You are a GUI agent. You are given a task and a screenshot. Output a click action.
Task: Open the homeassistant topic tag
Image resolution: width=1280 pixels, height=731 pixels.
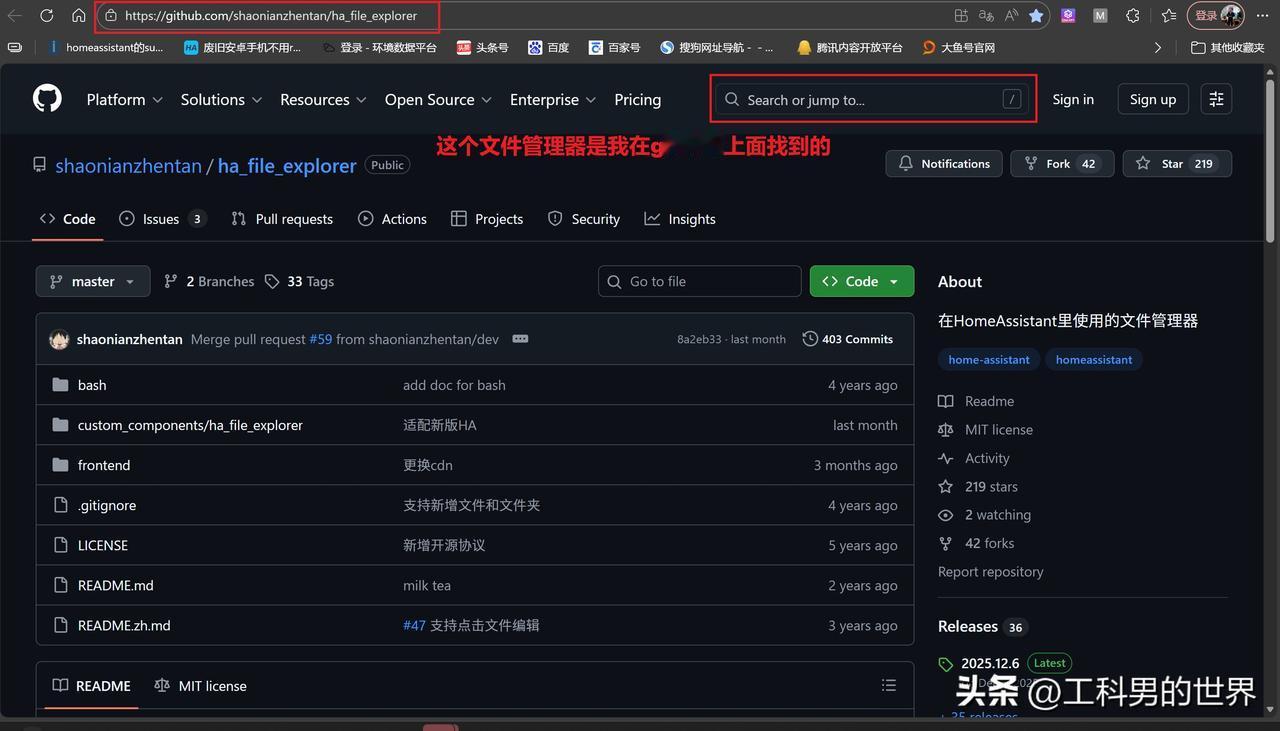point(1094,359)
